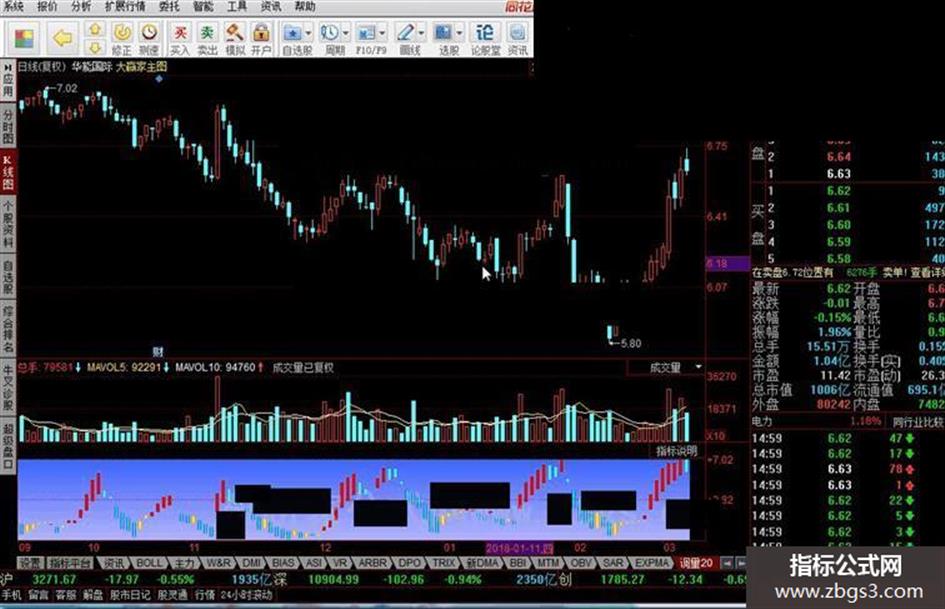
Task: Open 自选股 sidebar tab
Action: pos(8,277)
